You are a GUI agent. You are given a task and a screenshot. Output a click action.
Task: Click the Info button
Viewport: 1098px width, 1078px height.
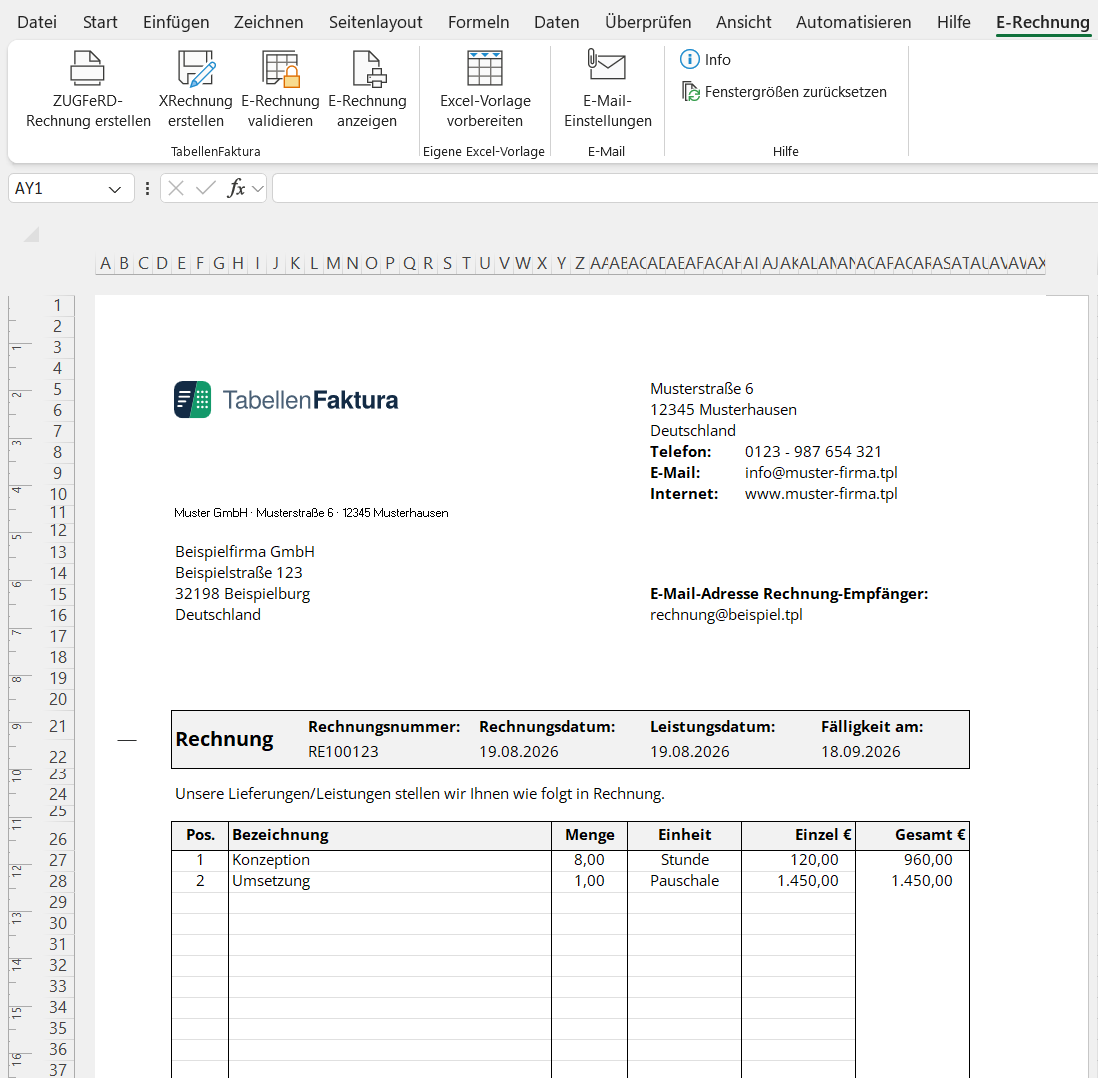[705, 60]
